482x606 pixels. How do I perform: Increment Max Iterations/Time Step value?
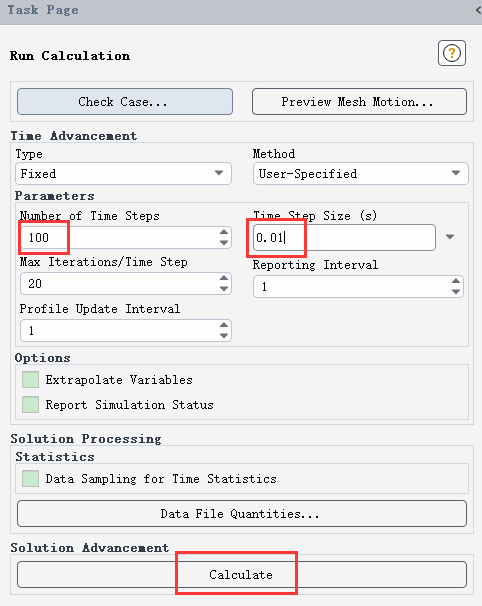point(223,278)
